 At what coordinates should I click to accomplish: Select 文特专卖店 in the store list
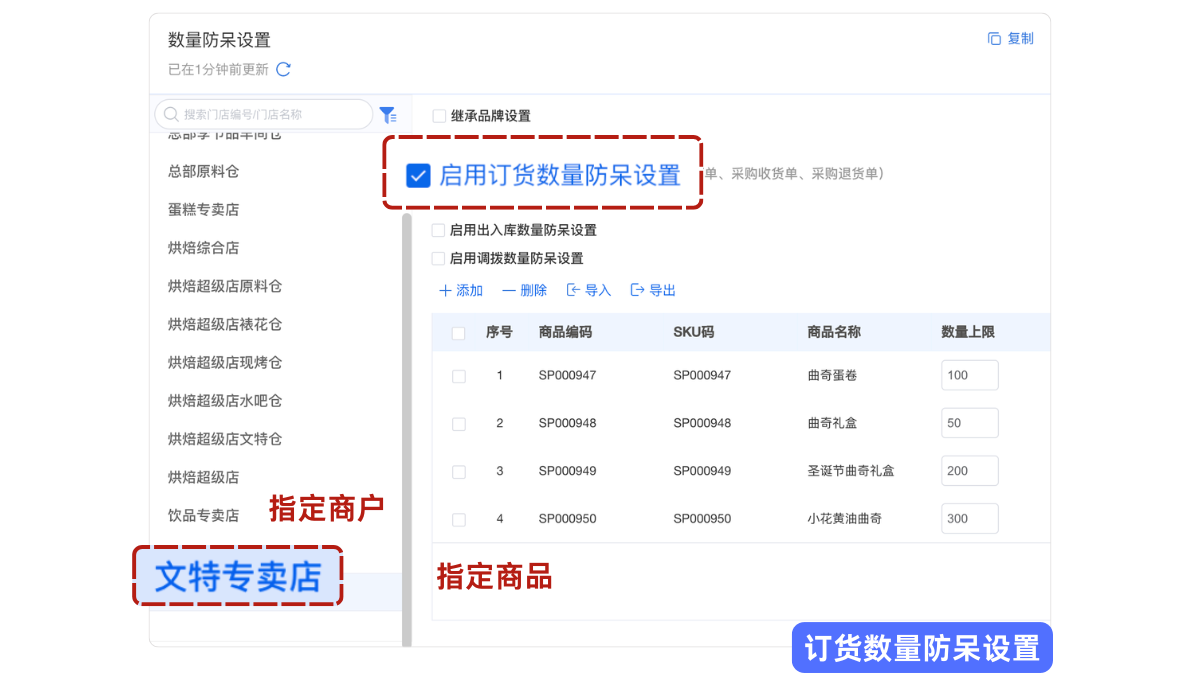tap(237, 576)
